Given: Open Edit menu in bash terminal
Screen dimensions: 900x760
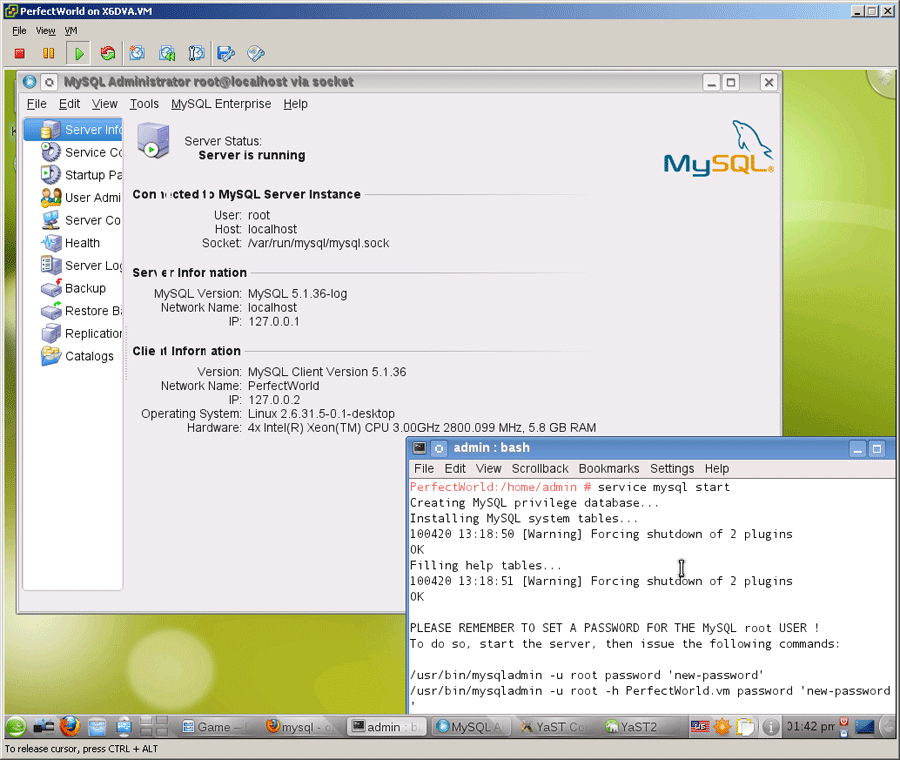Looking at the screenshot, I should (x=455, y=468).
